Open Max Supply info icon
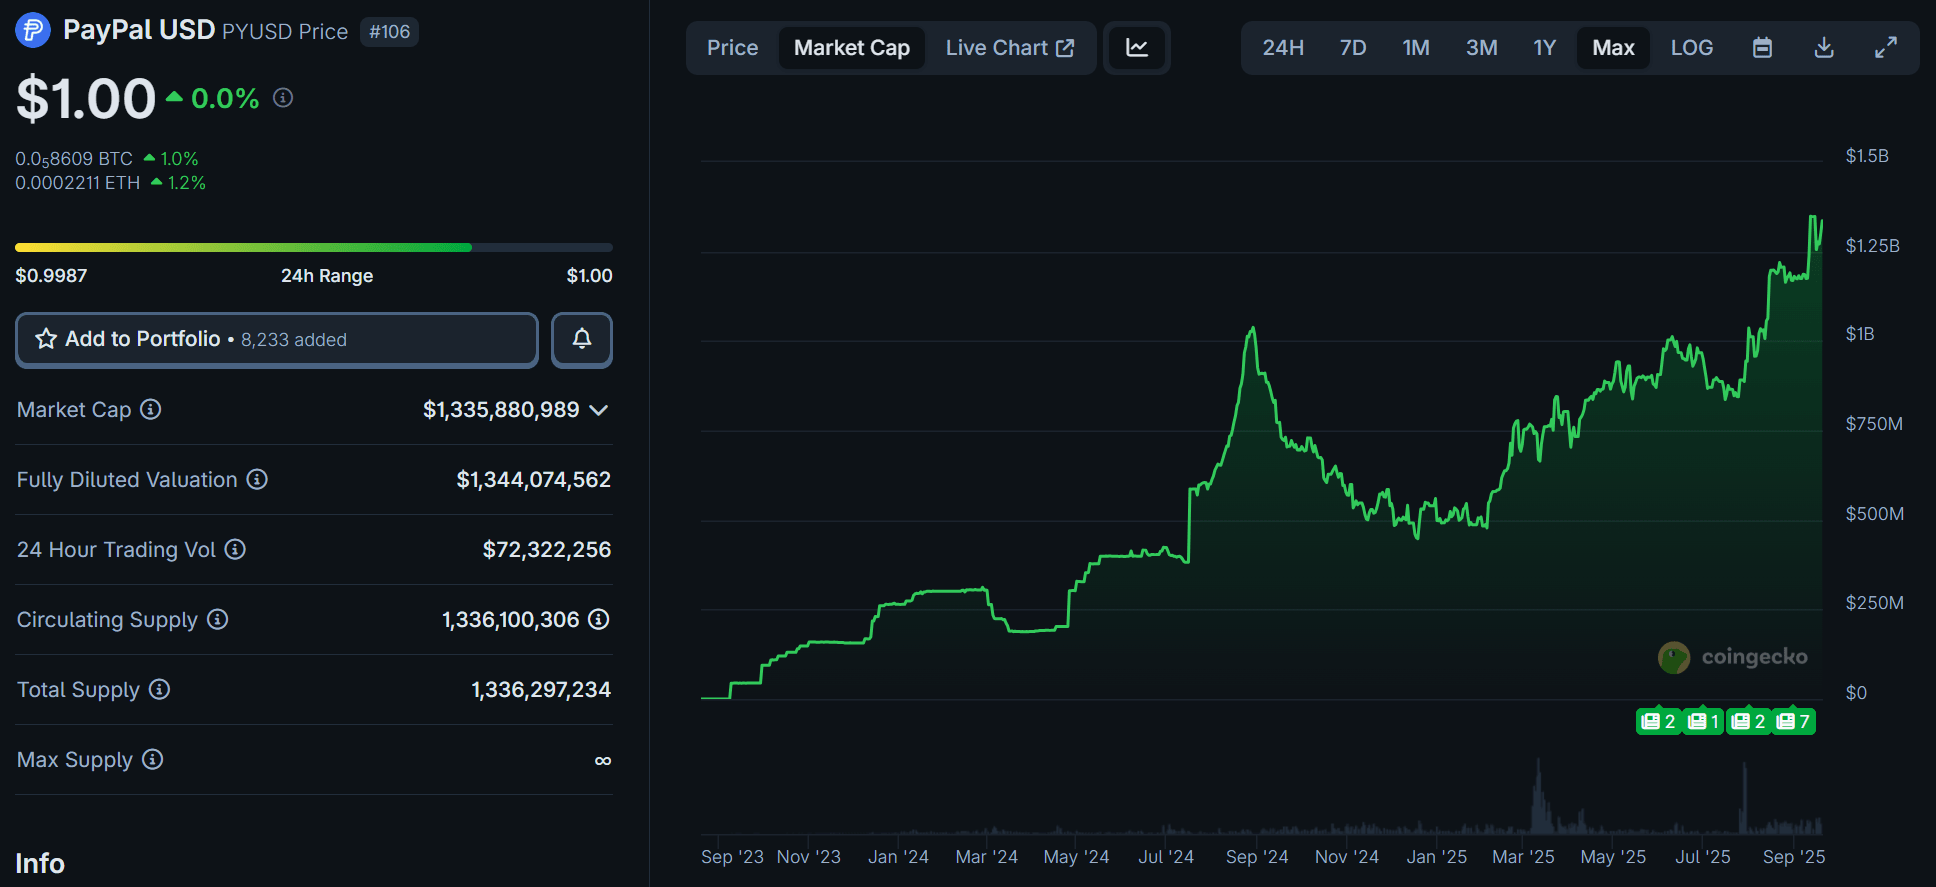 [152, 759]
